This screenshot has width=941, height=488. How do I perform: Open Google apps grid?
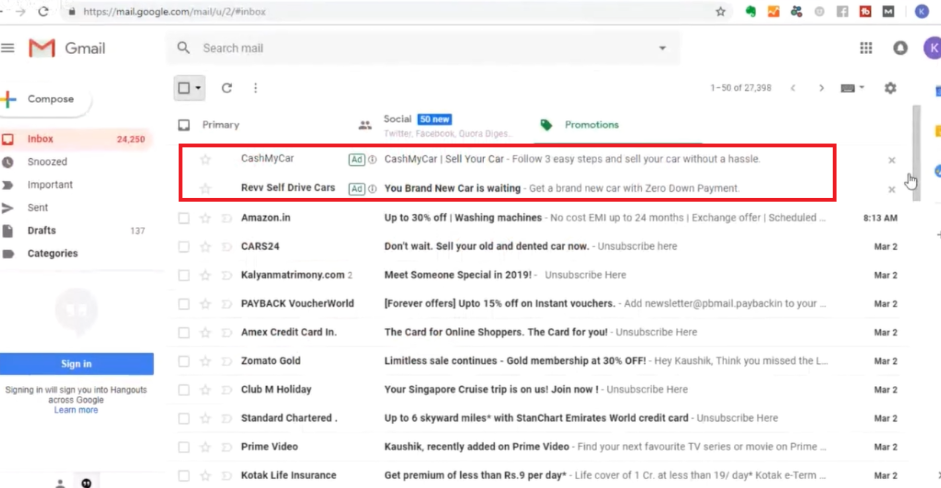865,48
